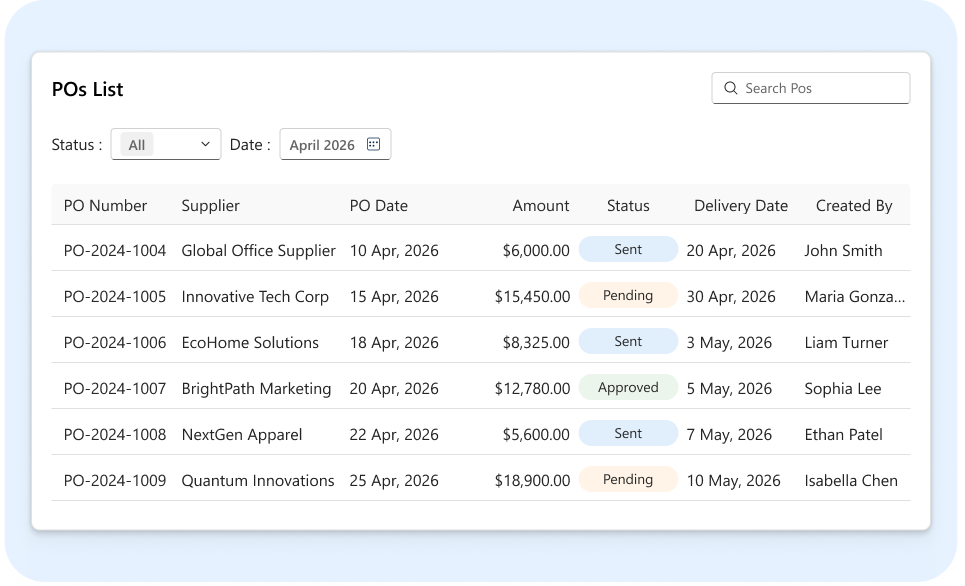
Task: Focus the Search Pos input field
Action: click(811, 88)
